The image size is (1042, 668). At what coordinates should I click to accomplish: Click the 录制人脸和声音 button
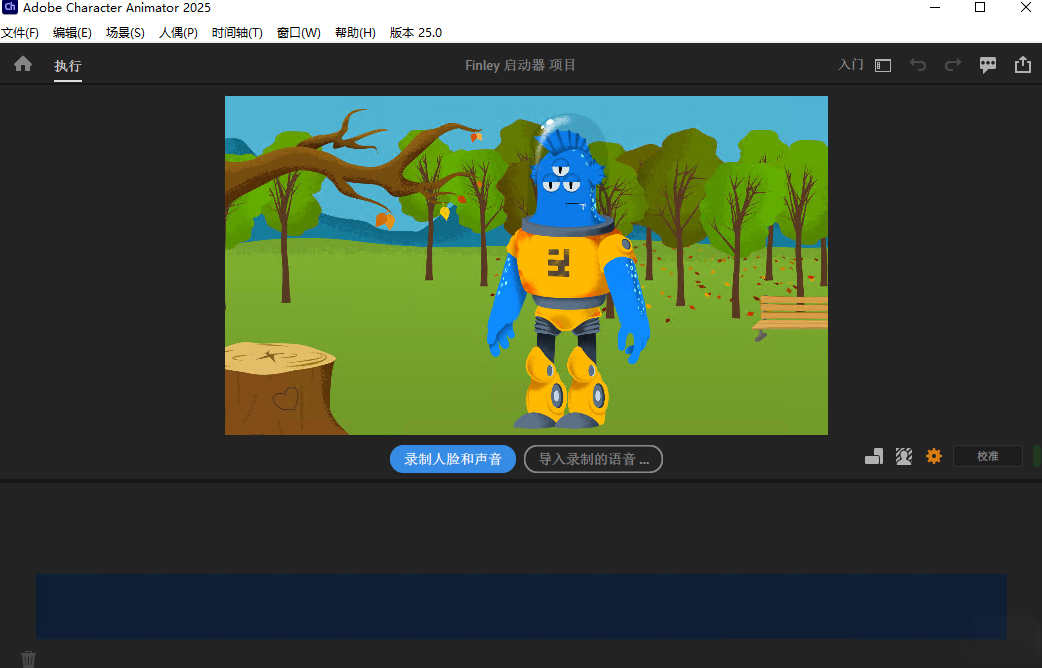point(453,459)
